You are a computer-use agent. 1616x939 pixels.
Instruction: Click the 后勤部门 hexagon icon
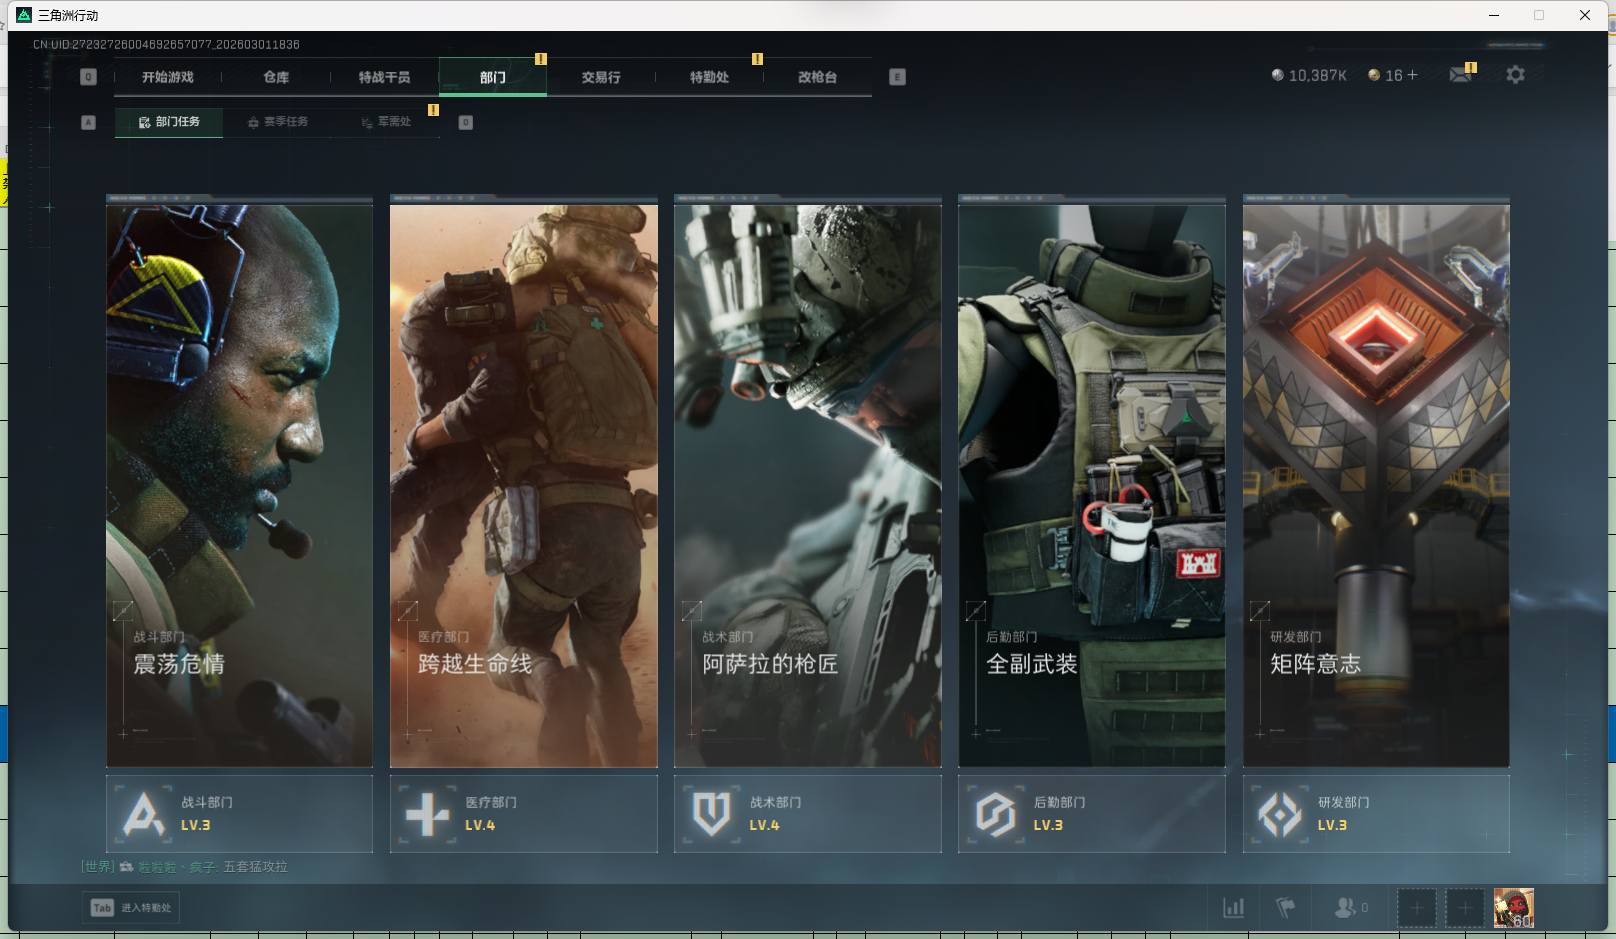click(995, 814)
